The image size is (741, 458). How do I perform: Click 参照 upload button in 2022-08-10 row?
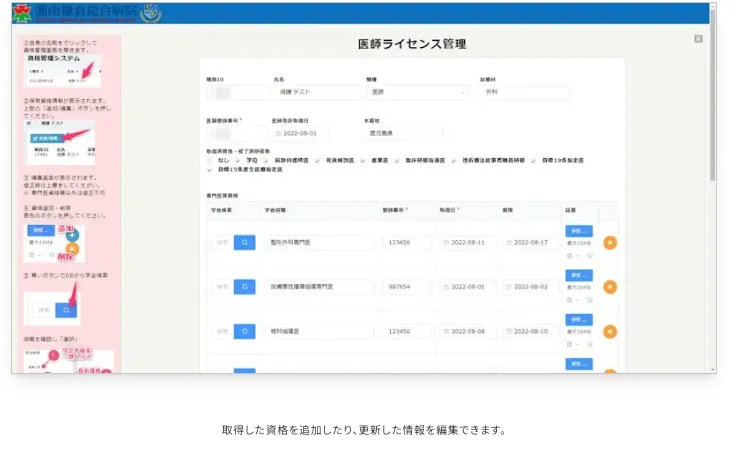(x=579, y=320)
